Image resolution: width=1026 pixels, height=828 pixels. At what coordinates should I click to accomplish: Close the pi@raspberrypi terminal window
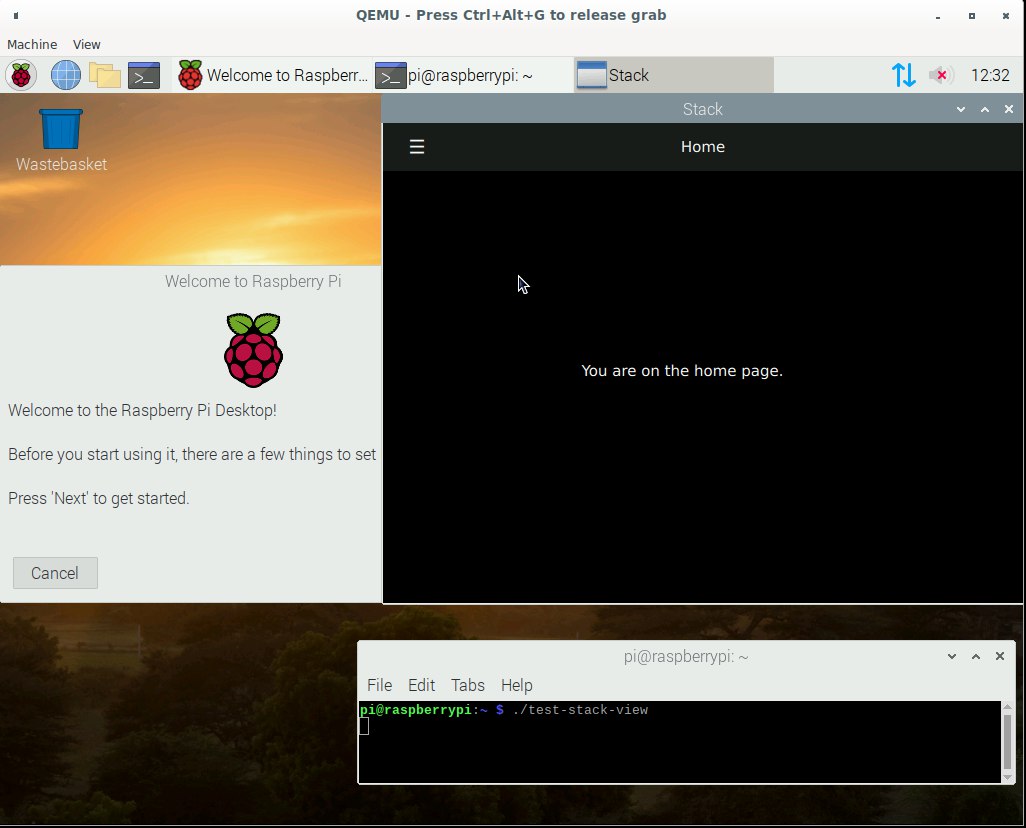pos(1000,656)
